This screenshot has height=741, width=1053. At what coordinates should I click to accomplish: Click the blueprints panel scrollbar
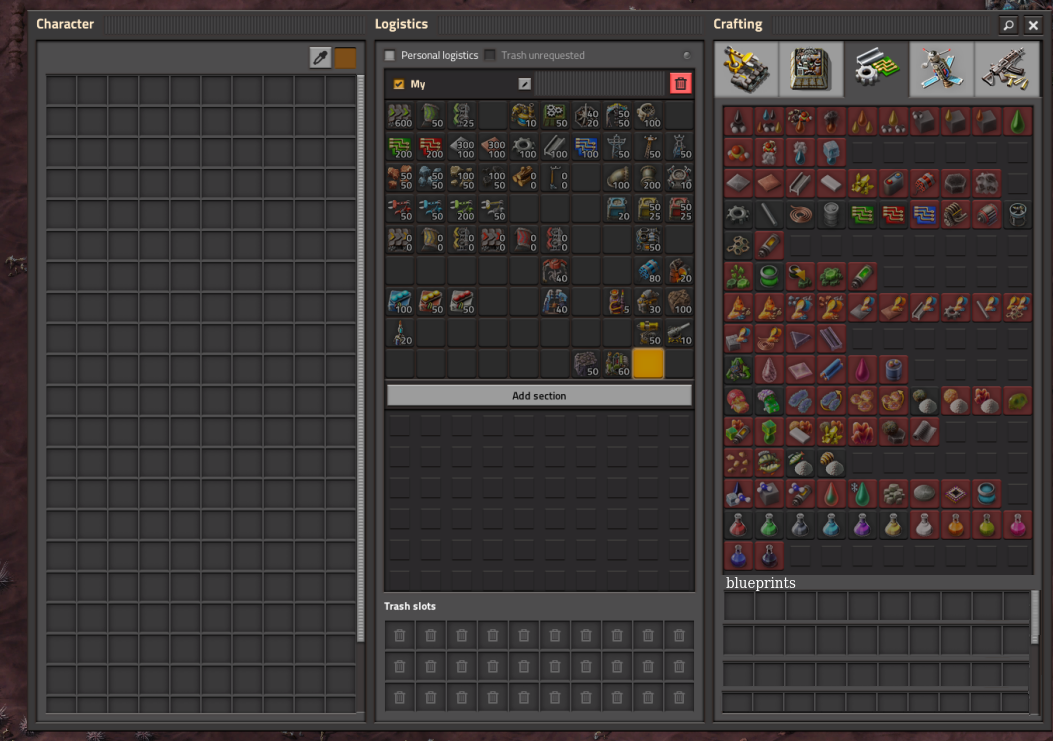point(1034,617)
